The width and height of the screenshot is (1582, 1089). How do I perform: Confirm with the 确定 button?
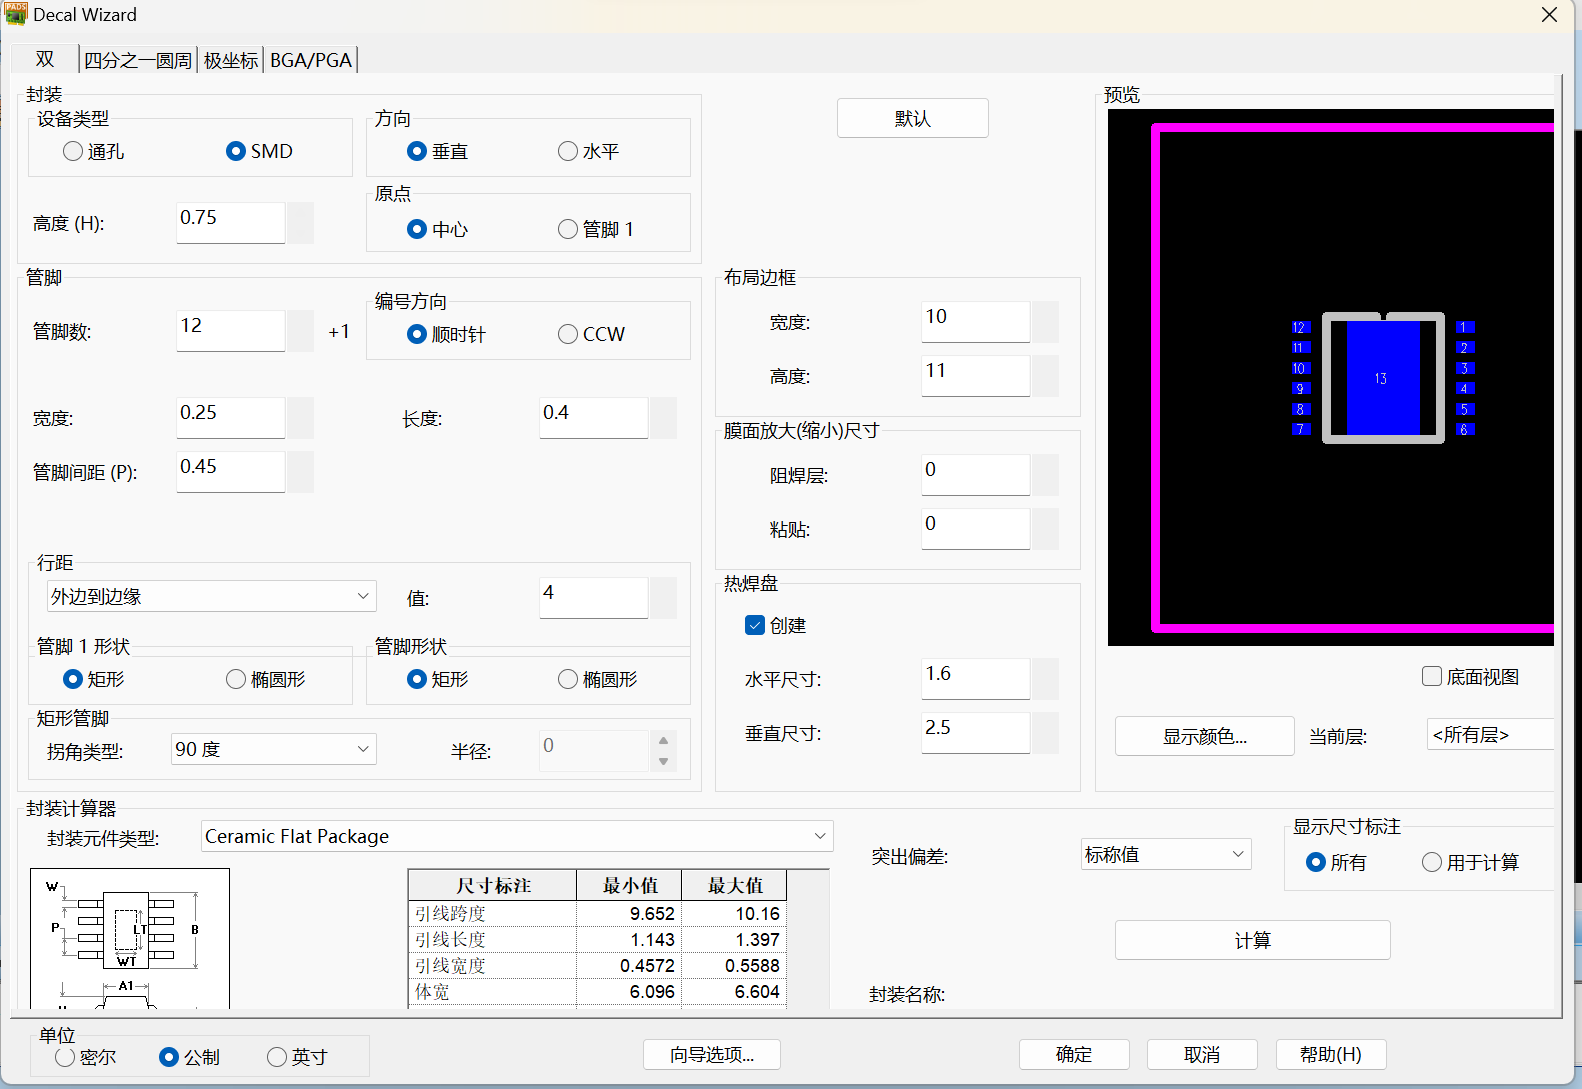pyautogui.click(x=1074, y=1054)
